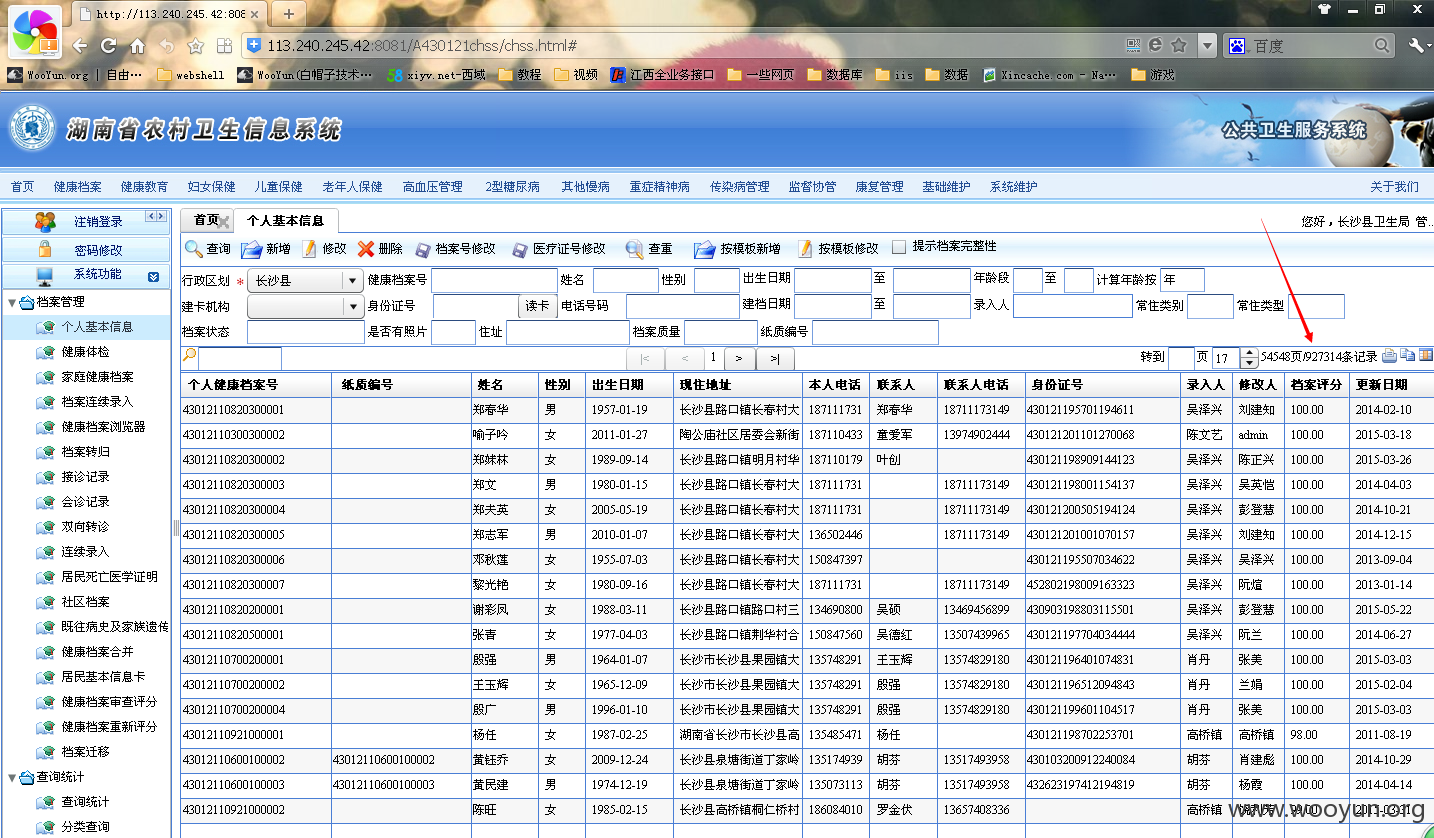Click the copy icon beside record count
The width and height of the screenshot is (1434, 838).
tap(1408, 356)
